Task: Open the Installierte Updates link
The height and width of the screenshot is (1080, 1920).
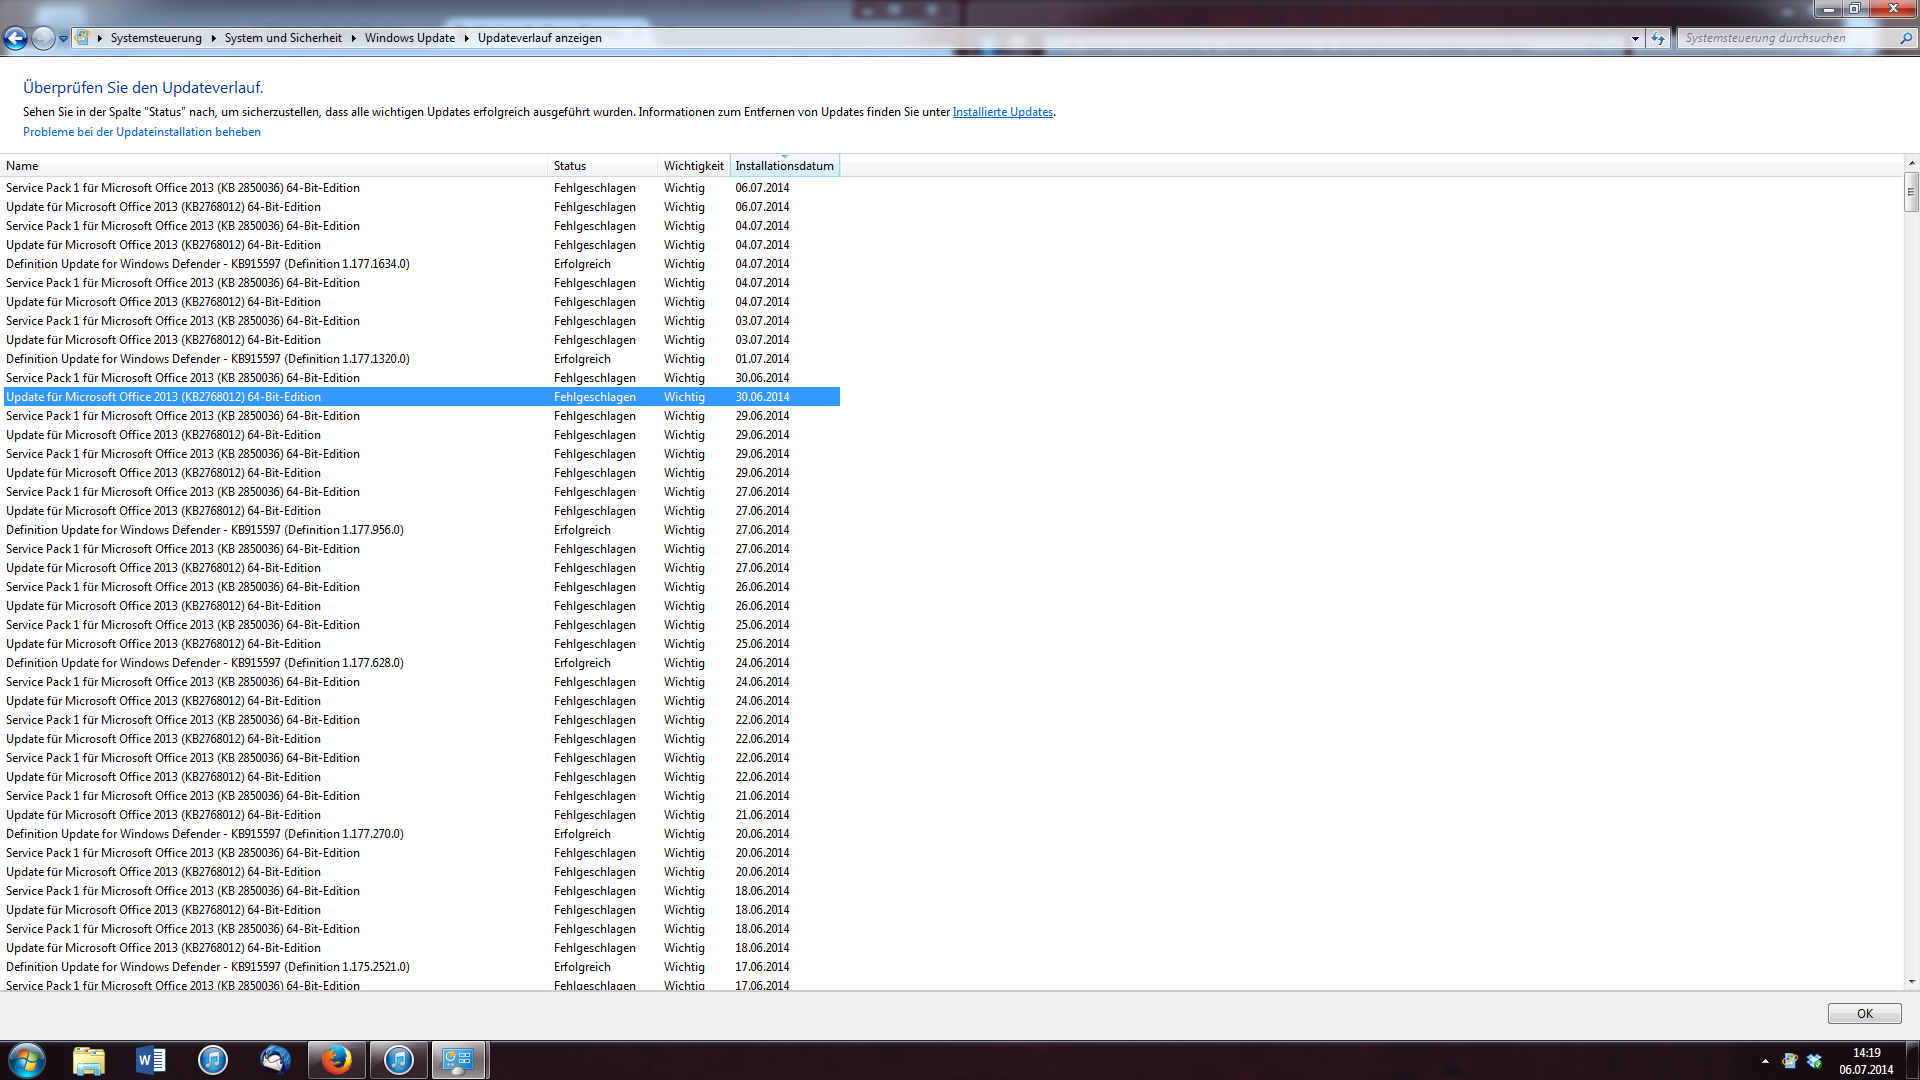Action: [1002, 112]
